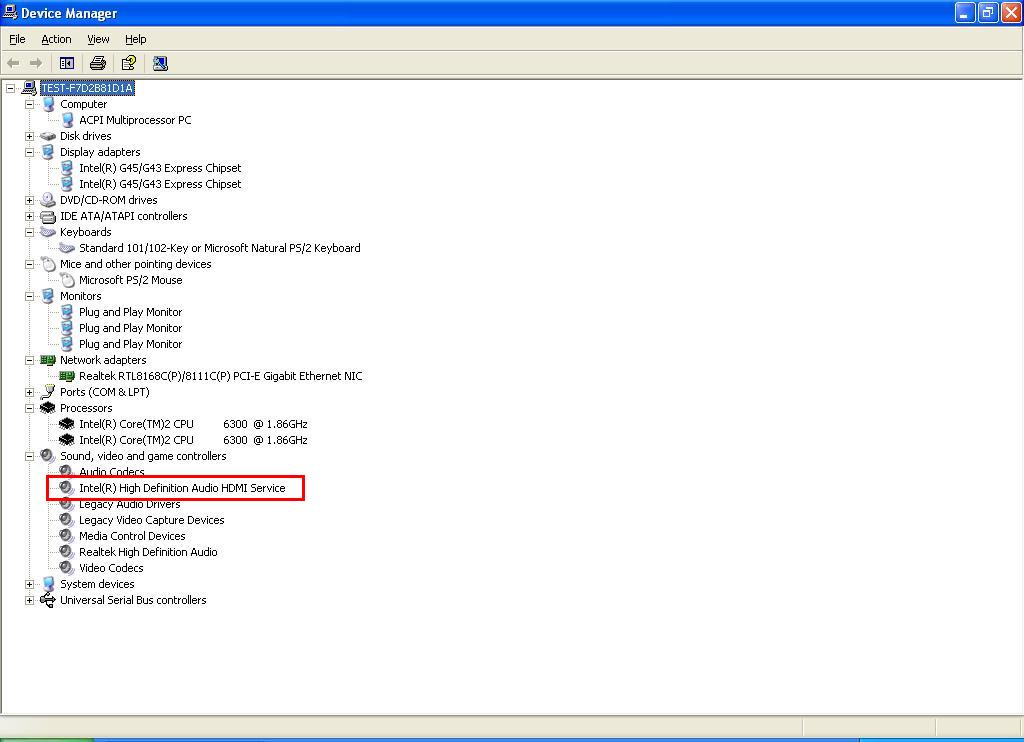Expand IDE ATA/ATAPI controllers
Image resolution: width=1024 pixels, height=742 pixels.
[29, 216]
